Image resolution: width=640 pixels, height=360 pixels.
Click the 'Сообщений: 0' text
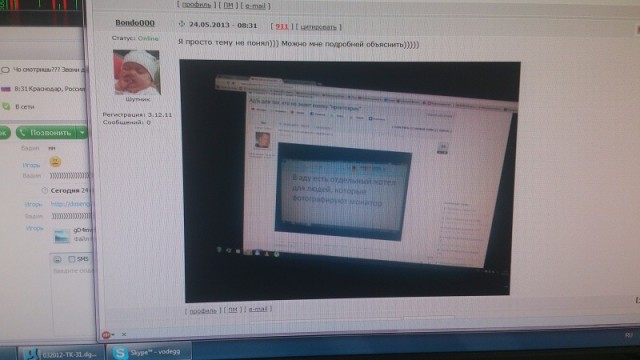(127, 122)
